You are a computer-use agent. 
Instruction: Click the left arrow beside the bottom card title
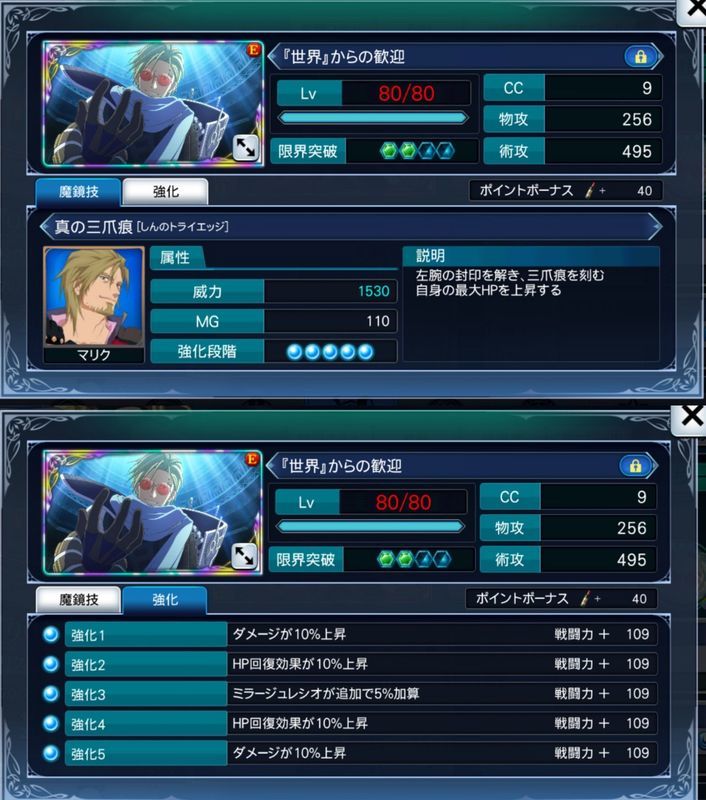click(273, 465)
